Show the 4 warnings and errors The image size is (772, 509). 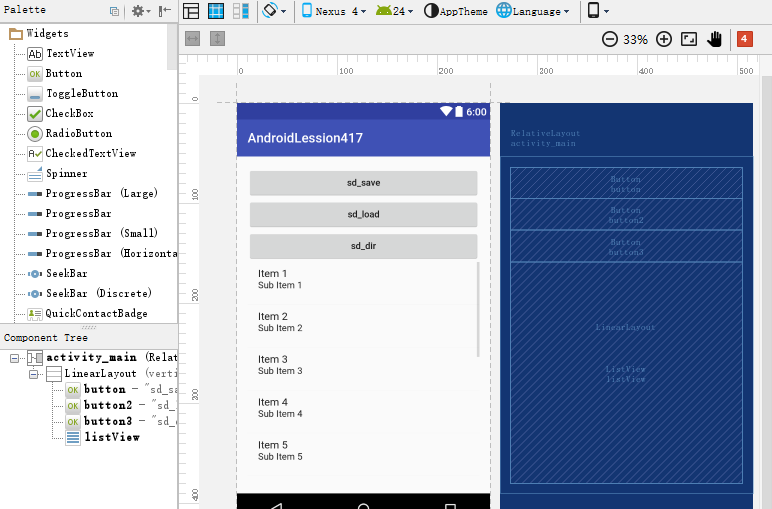pos(744,39)
